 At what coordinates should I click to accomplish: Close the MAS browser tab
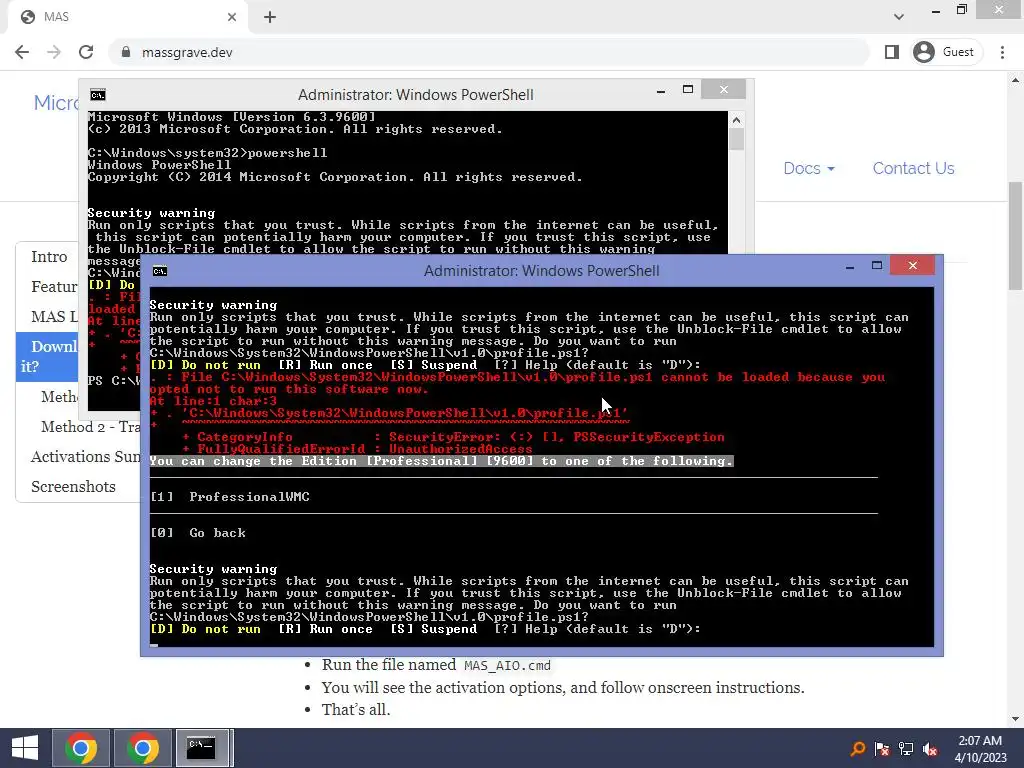[232, 17]
